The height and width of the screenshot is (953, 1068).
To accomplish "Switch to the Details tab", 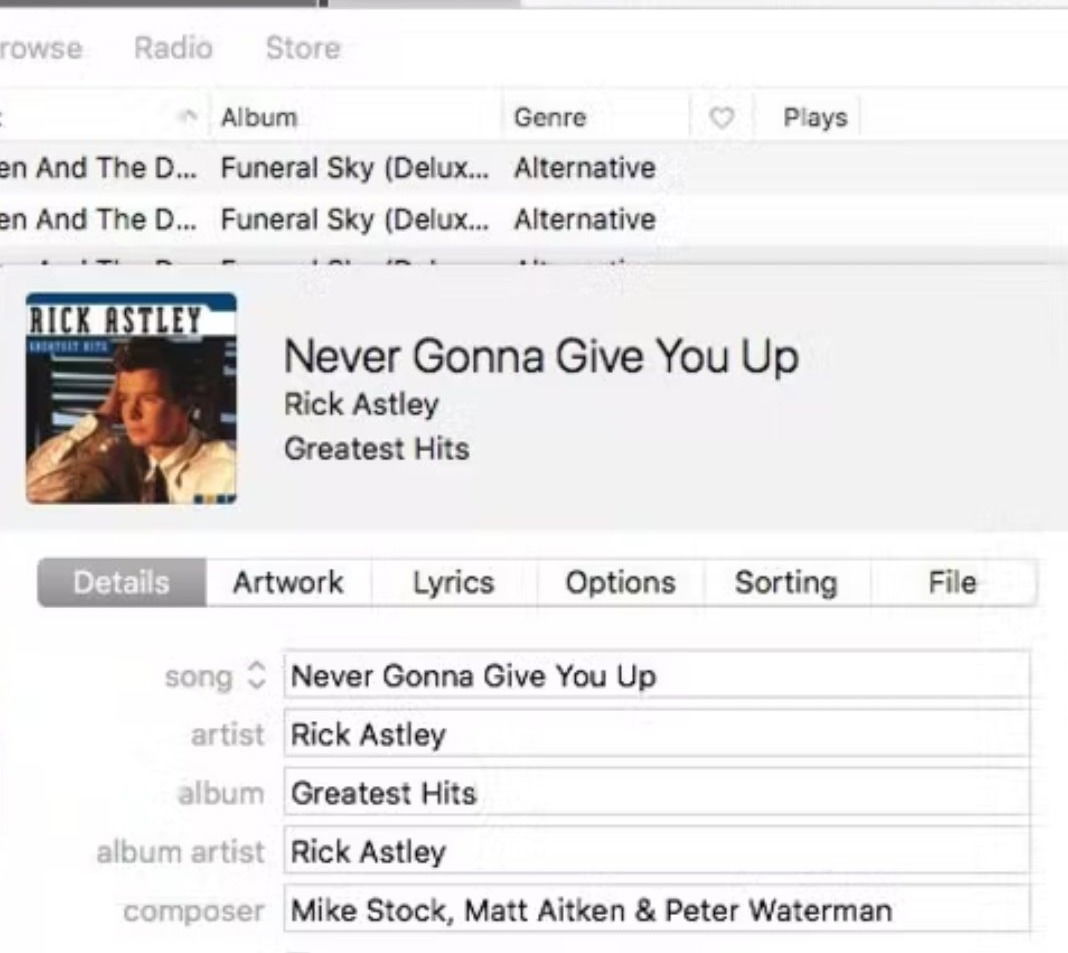I will tap(121, 582).
